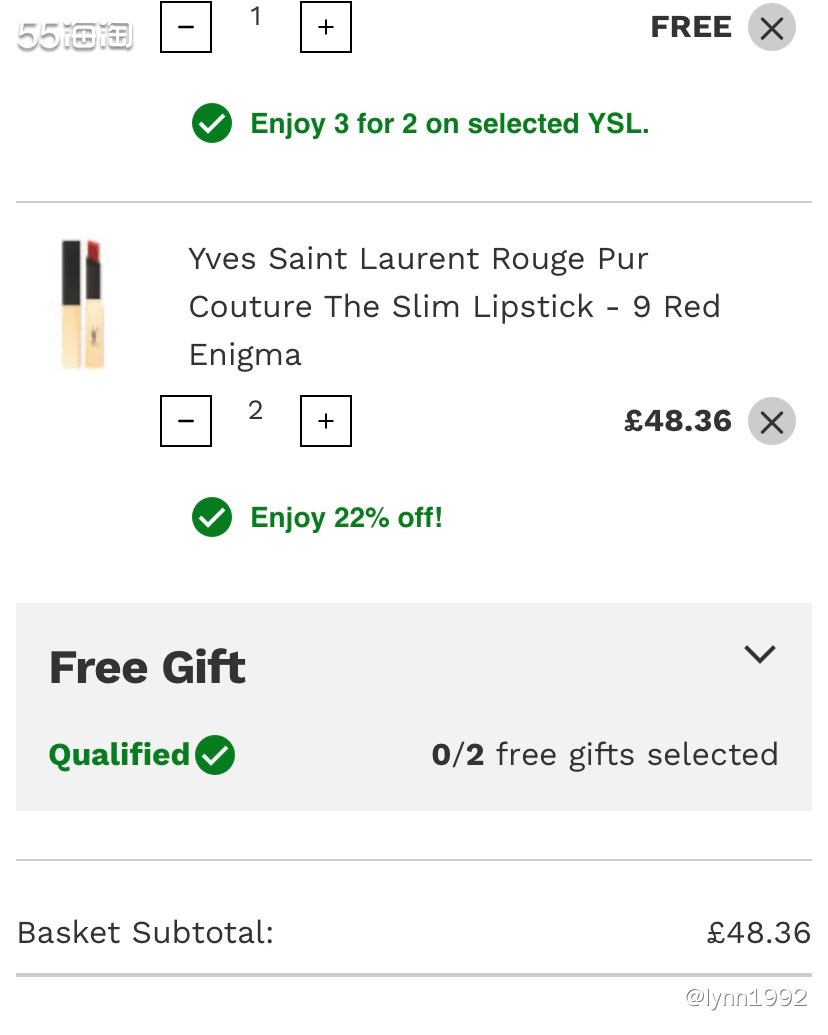Click green checkmark beside 22% off offer
Image resolution: width=828 pixels, height=1035 pixels.
212,518
